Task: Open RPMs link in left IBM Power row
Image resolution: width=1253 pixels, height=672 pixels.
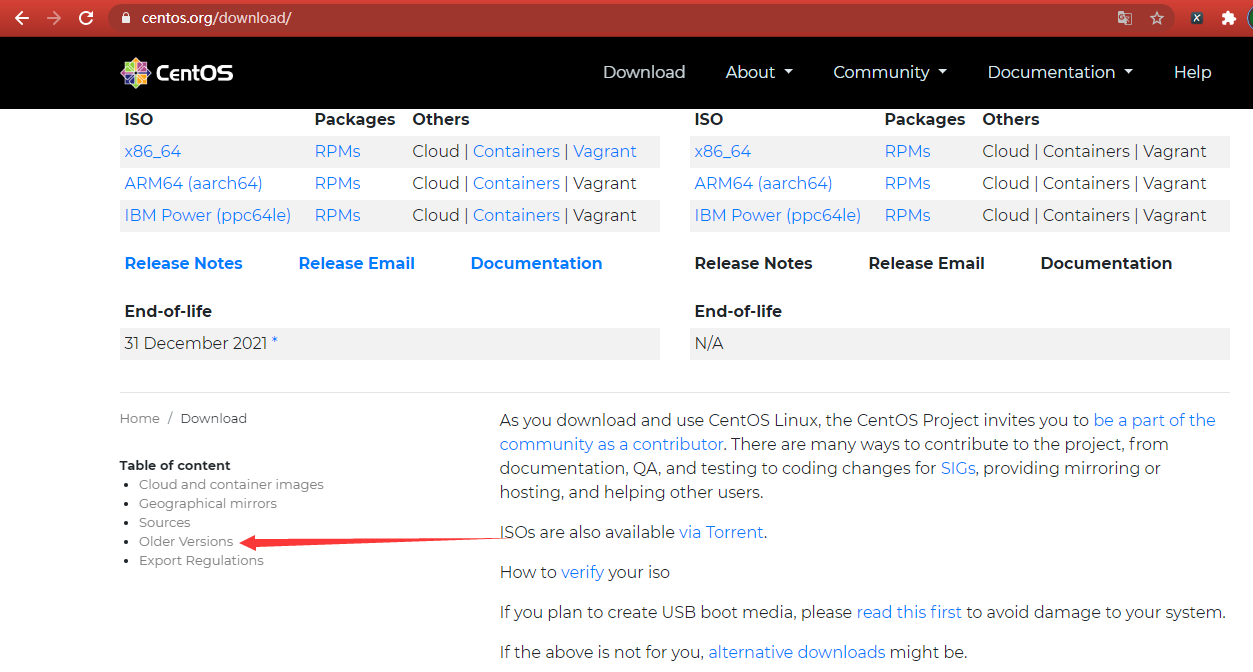Action: tap(337, 215)
